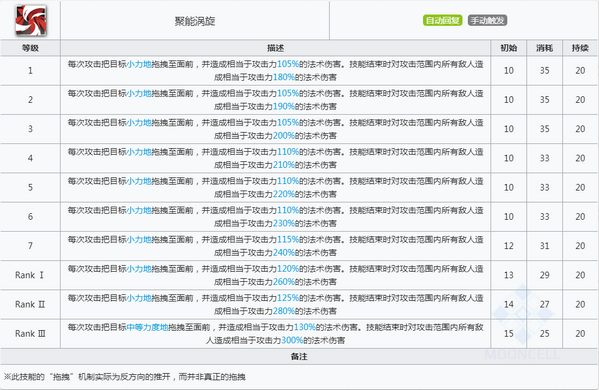Open the 小力地 link in level 7 row

(139, 240)
